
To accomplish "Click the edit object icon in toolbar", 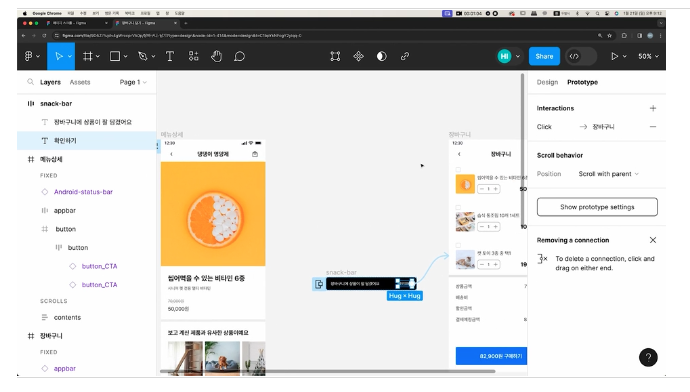I will click(x=335, y=56).
